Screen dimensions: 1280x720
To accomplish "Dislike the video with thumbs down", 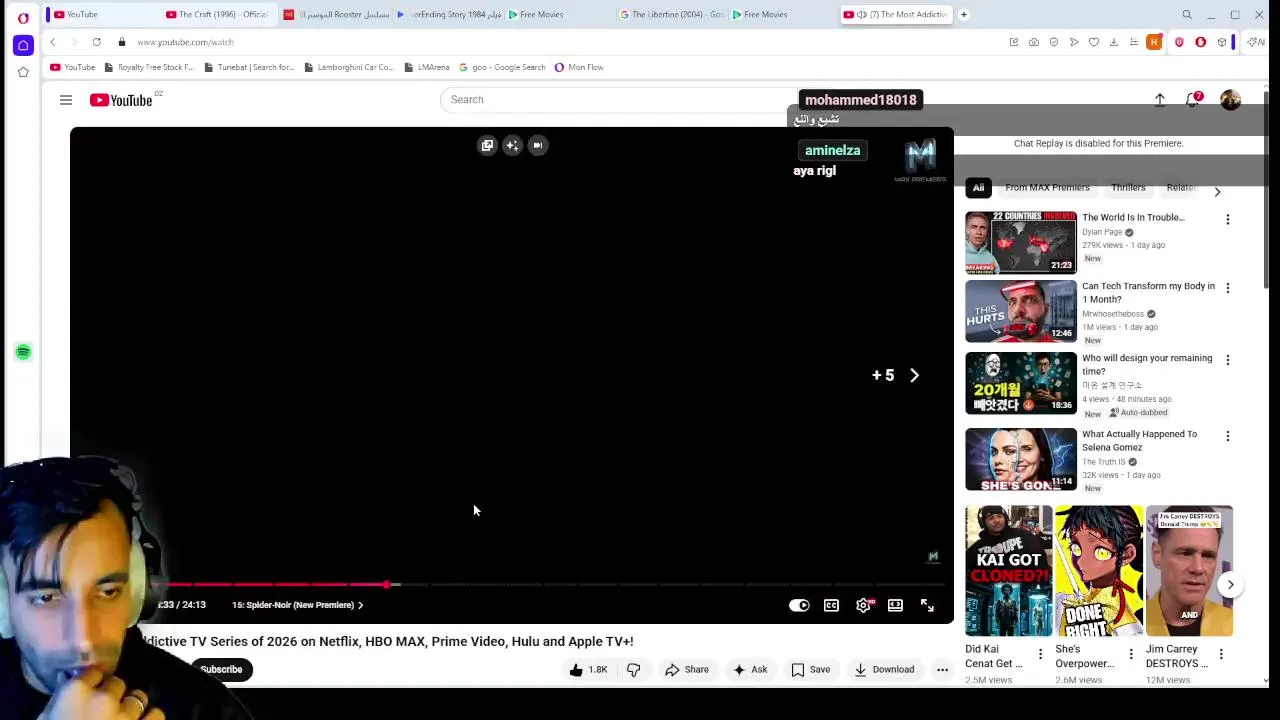I will (633, 670).
